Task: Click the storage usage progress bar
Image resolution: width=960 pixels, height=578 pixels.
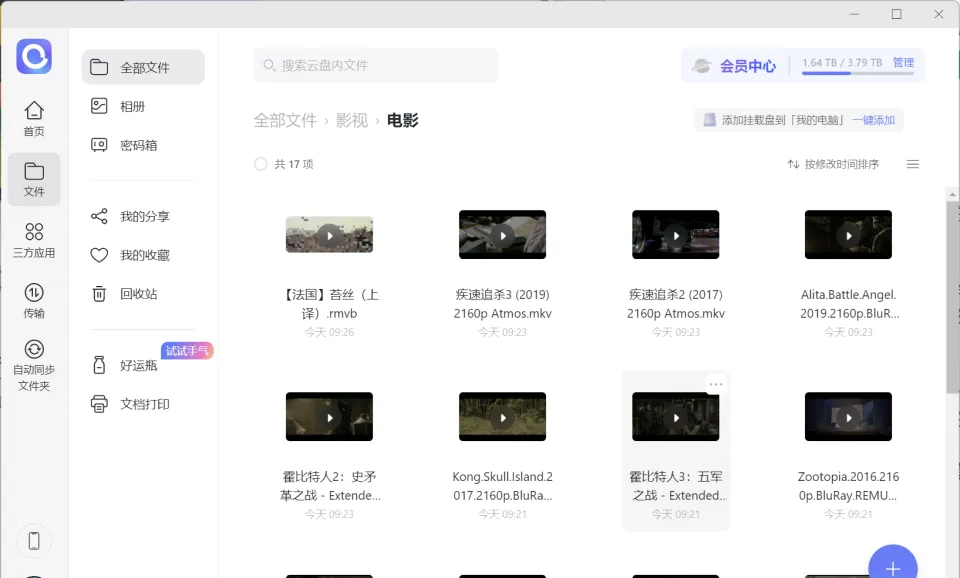Action: [x=858, y=73]
